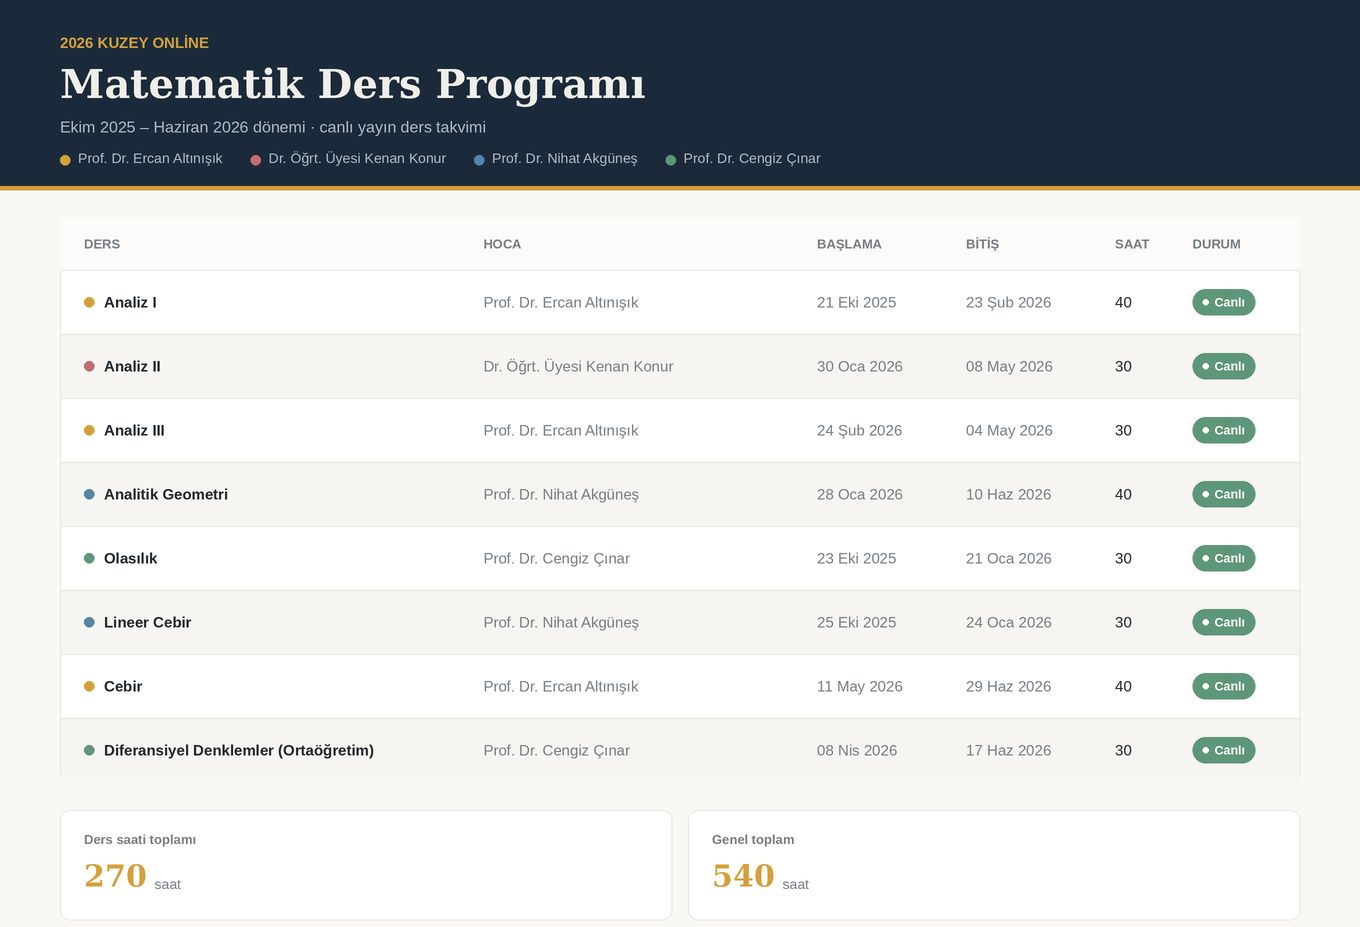The image size is (1360, 927).
Task: Click the HOCA column header
Action: [x=502, y=244]
